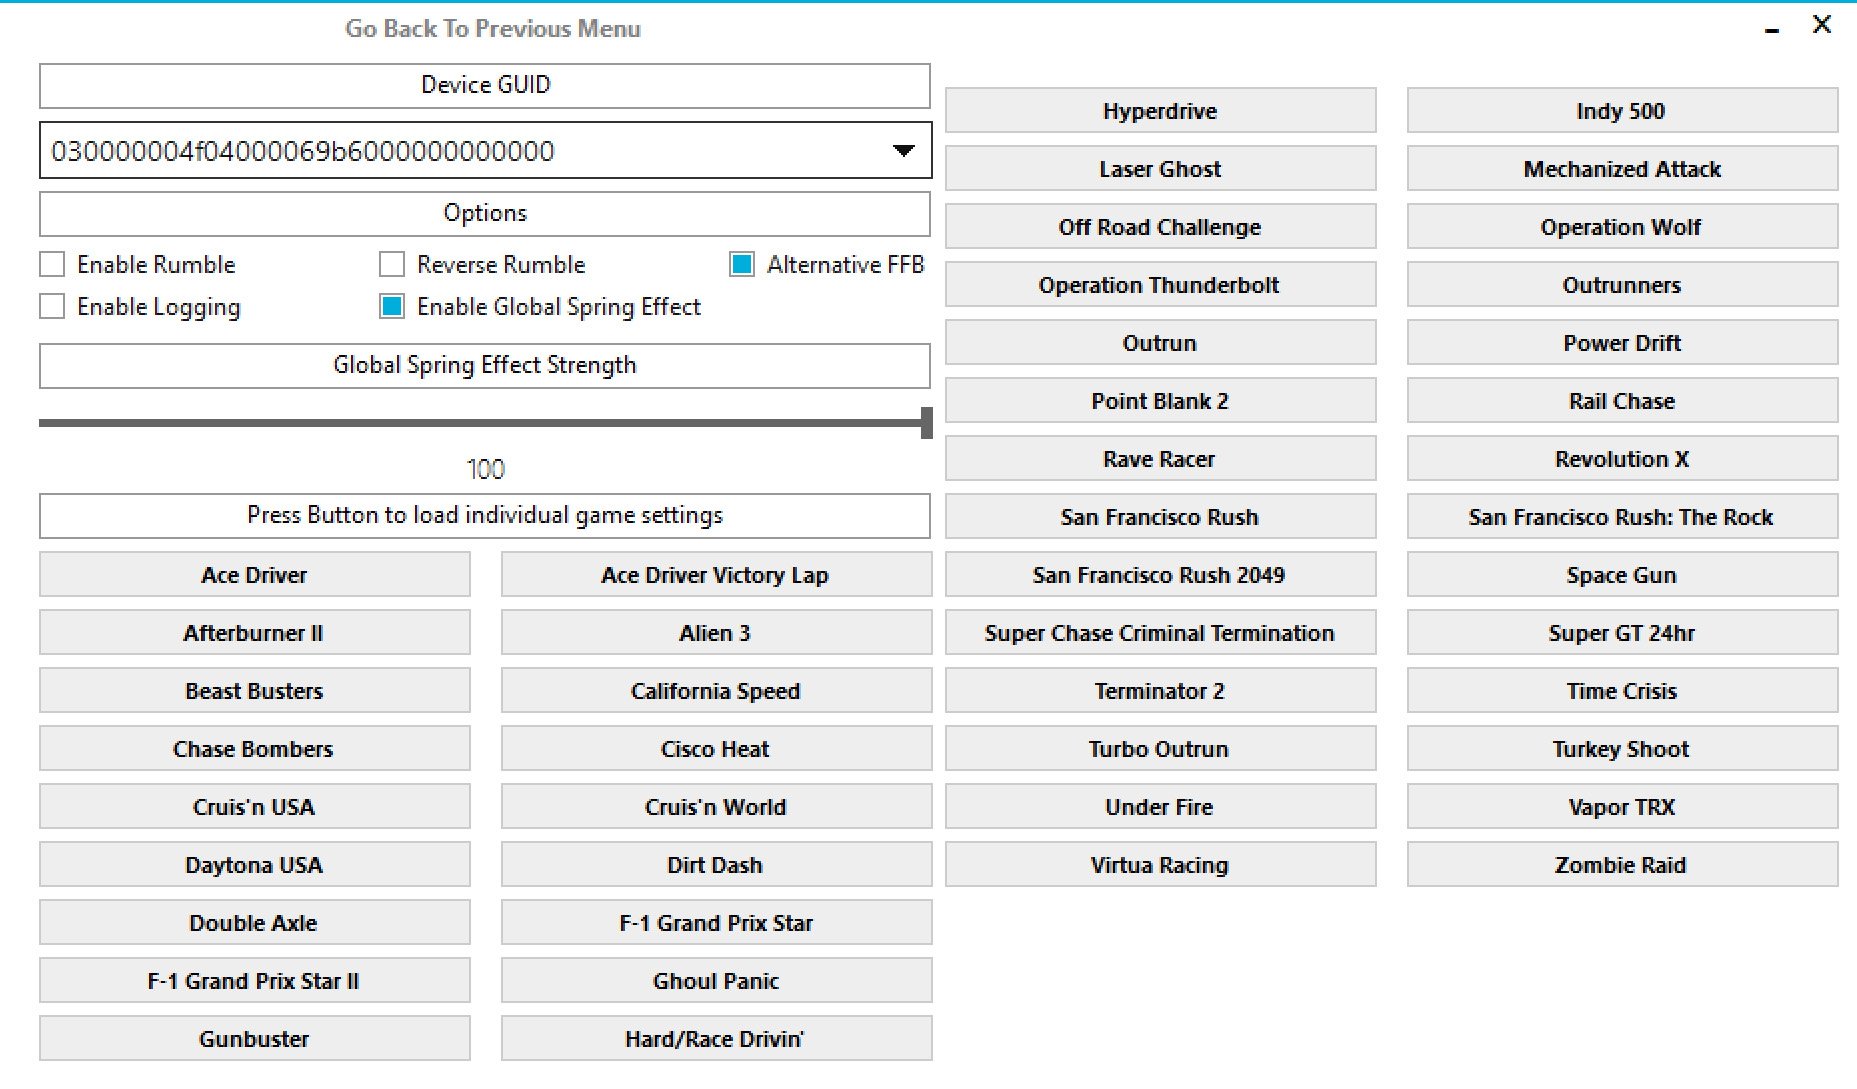Select F-1 Grand Prix Star II
Screen dimensions: 1857x1089
point(255,981)
